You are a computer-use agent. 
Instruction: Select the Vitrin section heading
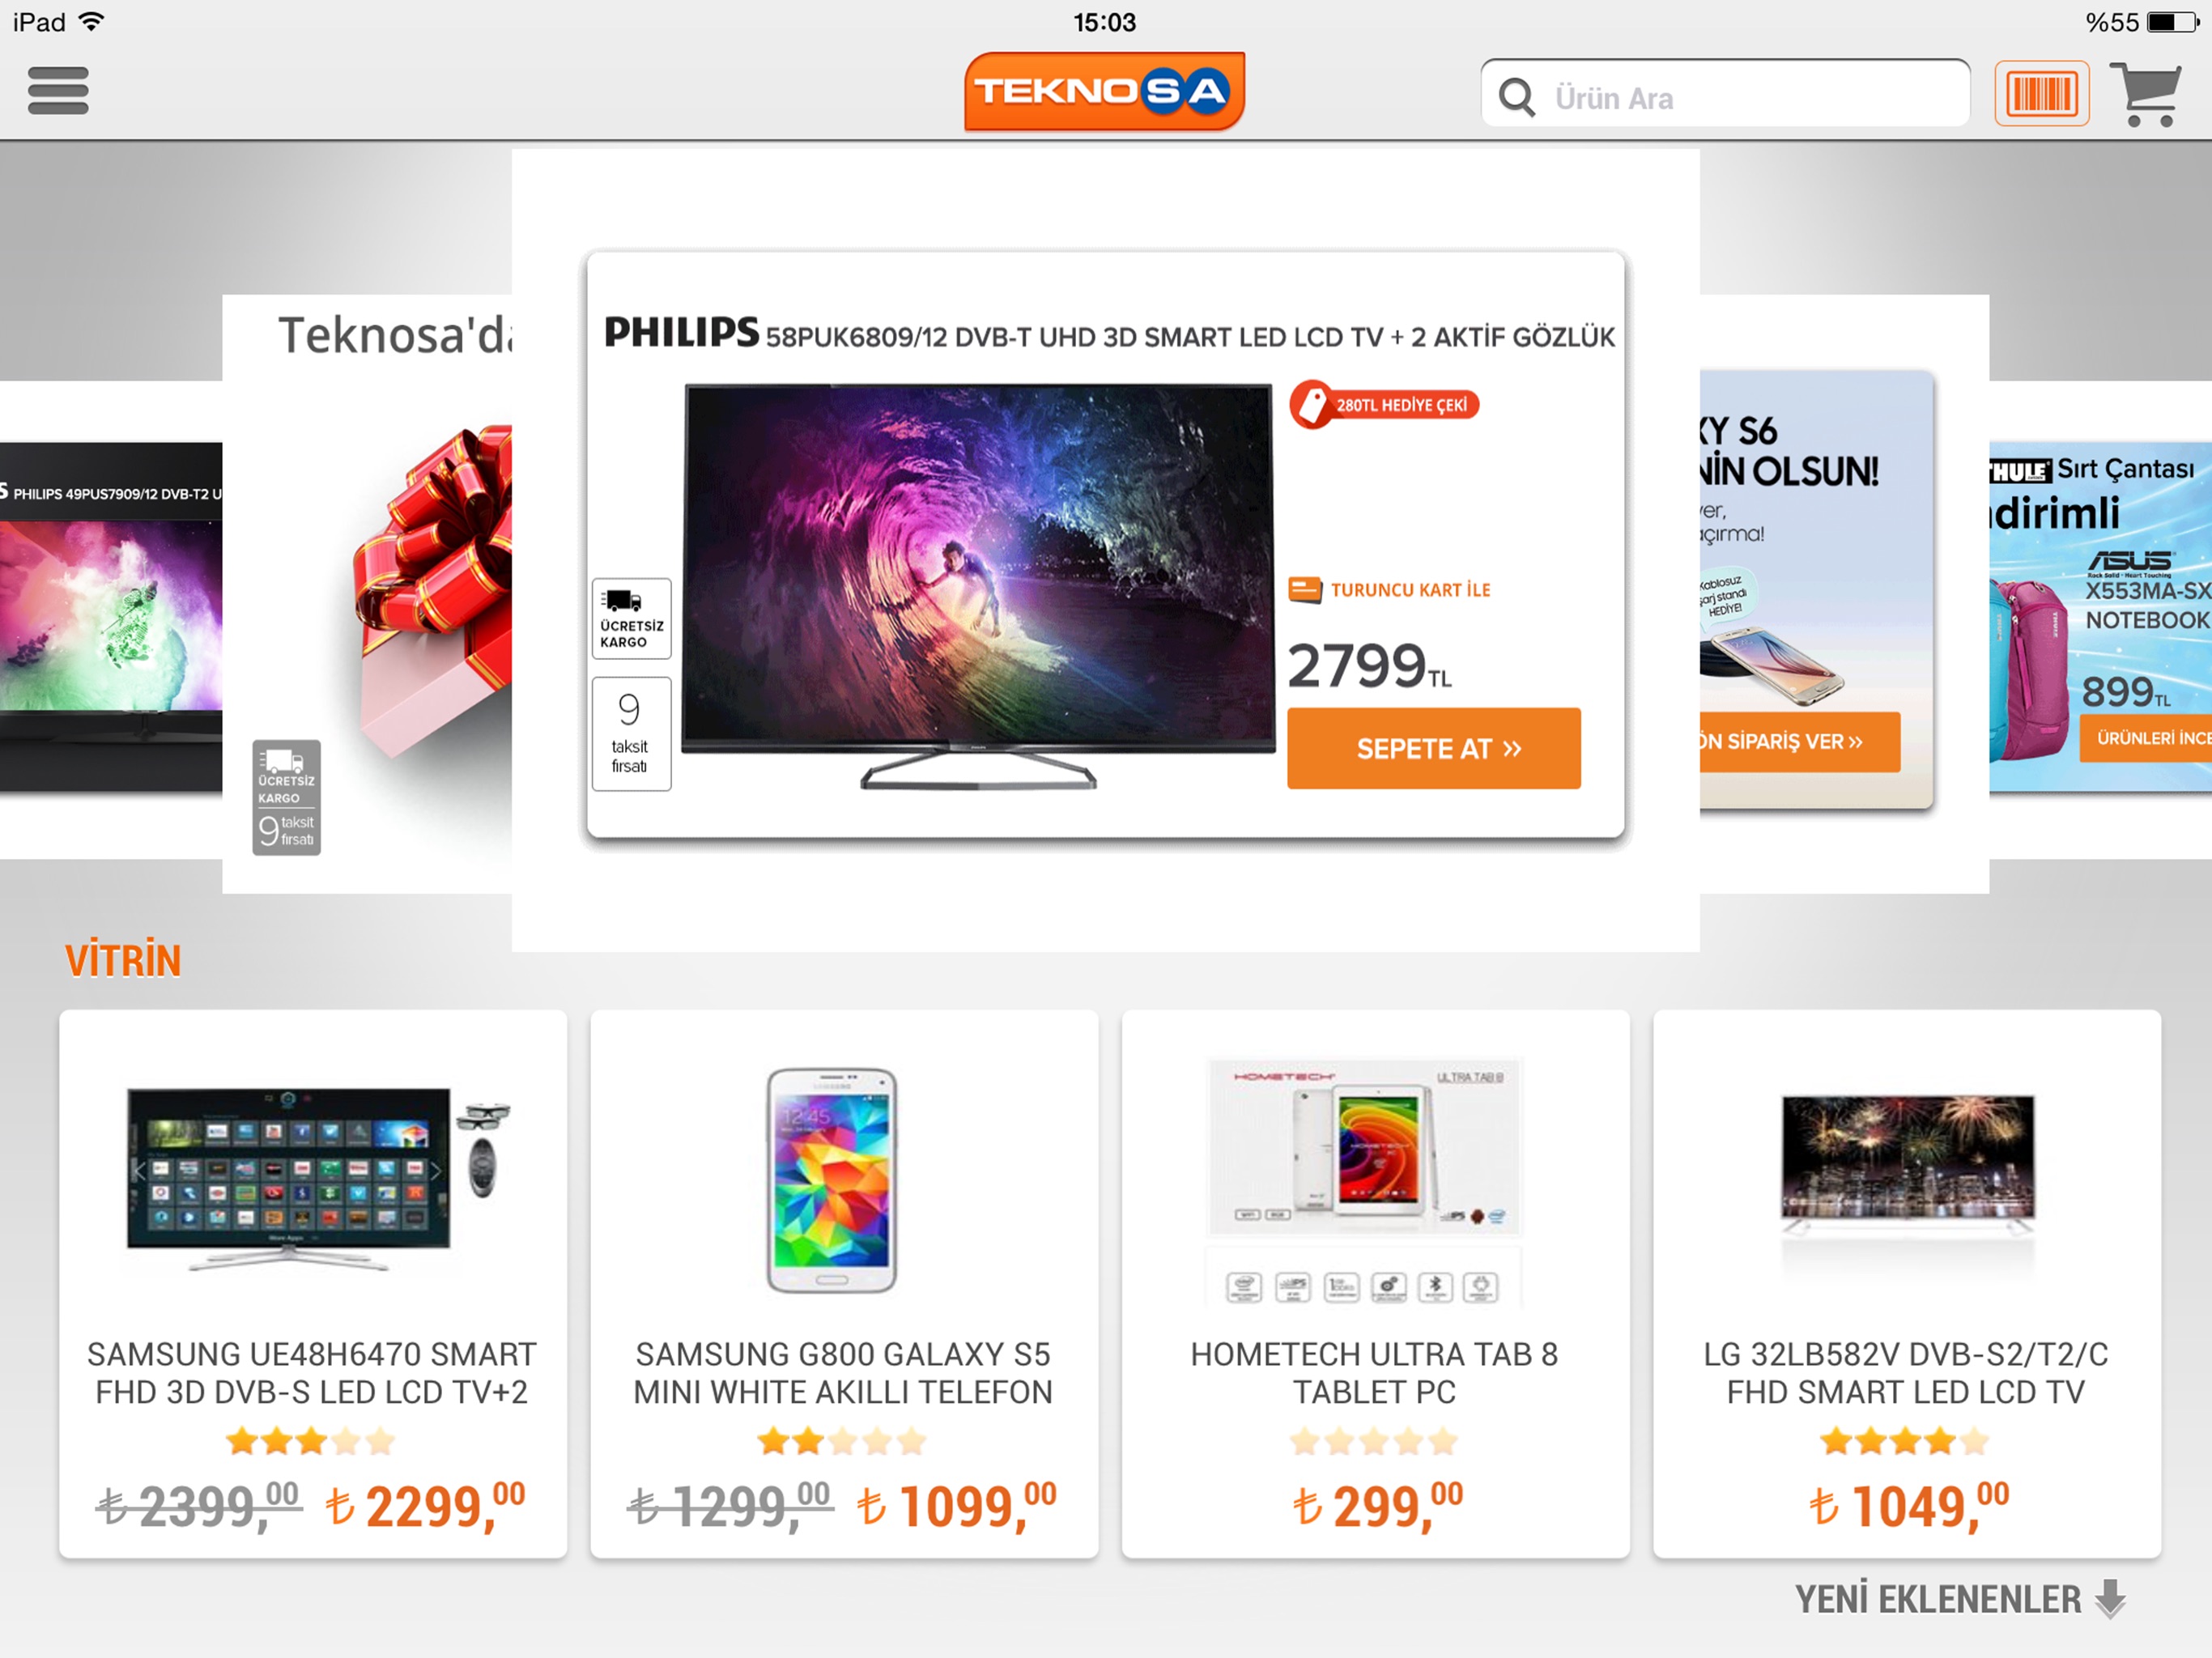tap(123, 960)
